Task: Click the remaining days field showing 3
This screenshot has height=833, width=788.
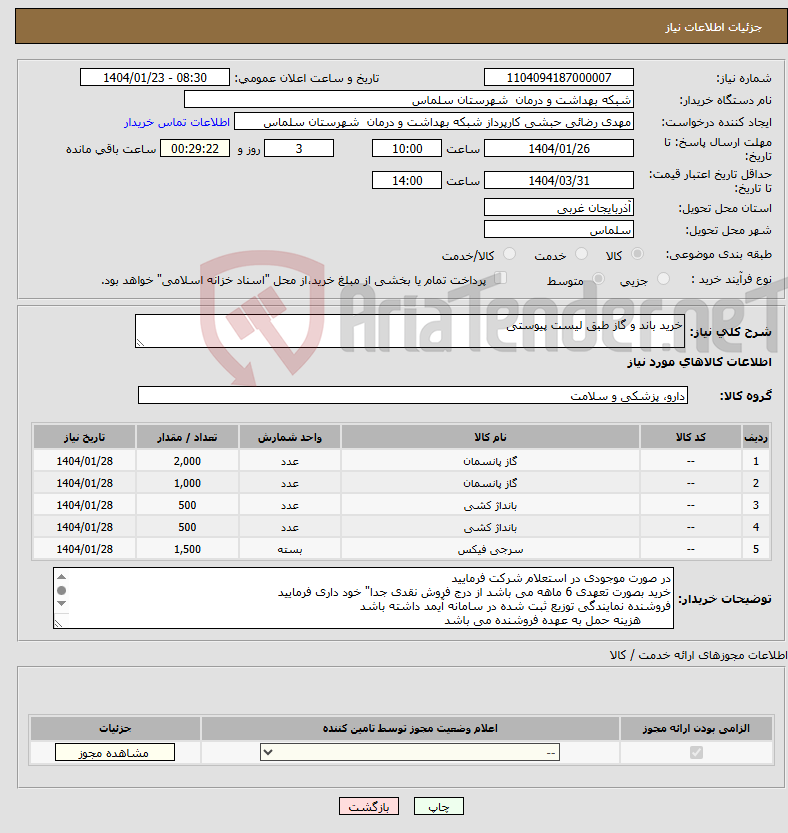Action: point(299,148)
